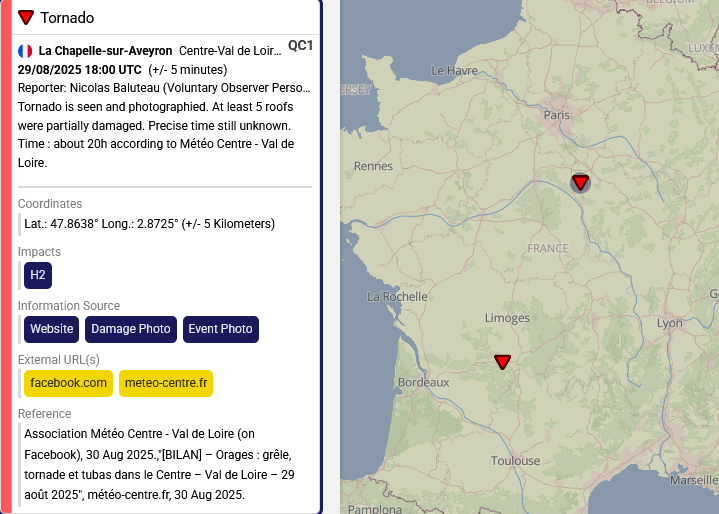This screenshot has width=719, height=514.
Task: Click the FRANCE country label on the map
Action: point(548,249)
